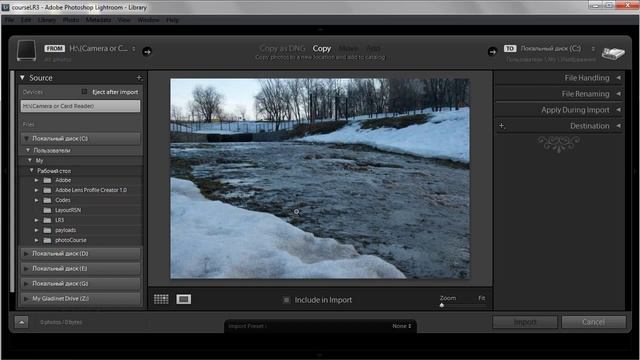Collapse the Source panel
The image size is (640, 360).
click(x=22, y=78)
